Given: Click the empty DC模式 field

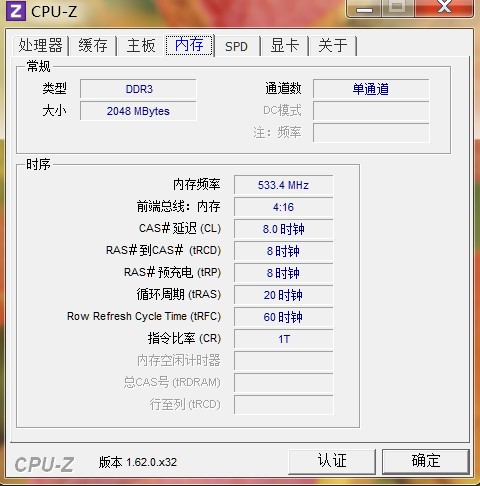Looking at the screenshot, I should point(371,111).
